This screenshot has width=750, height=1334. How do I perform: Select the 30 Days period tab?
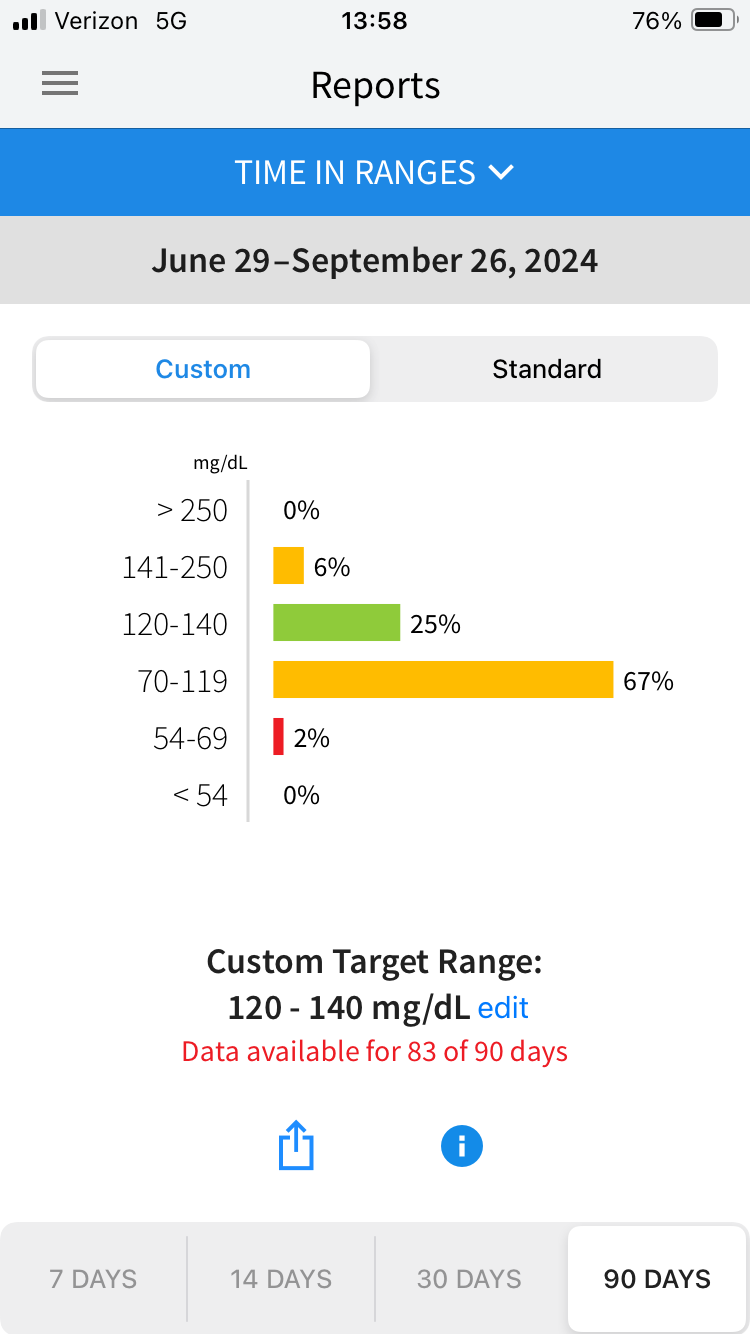[469, 1279]
